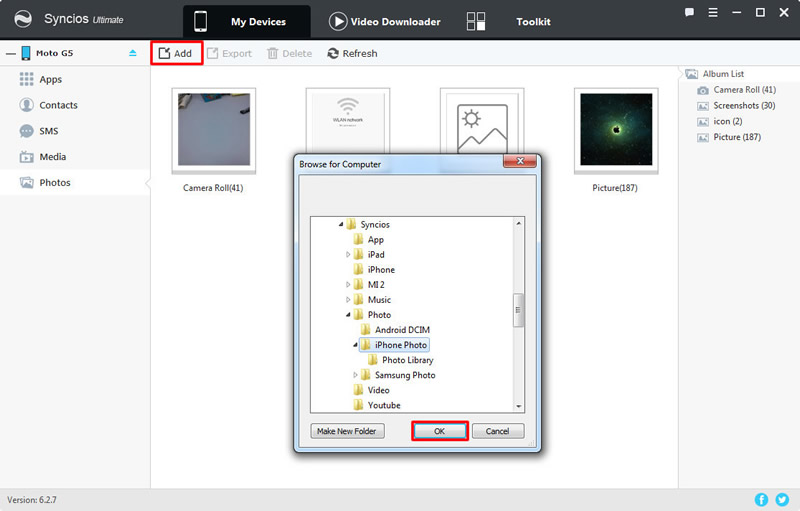This screenshot has width=800, height=511.
Task: Expand the iPad folder
Action: pyautogui.click(x=348, y=254)
